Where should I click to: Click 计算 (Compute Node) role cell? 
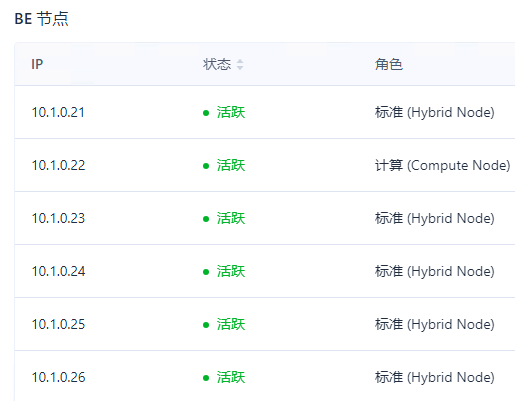click(x=443, y=165)
